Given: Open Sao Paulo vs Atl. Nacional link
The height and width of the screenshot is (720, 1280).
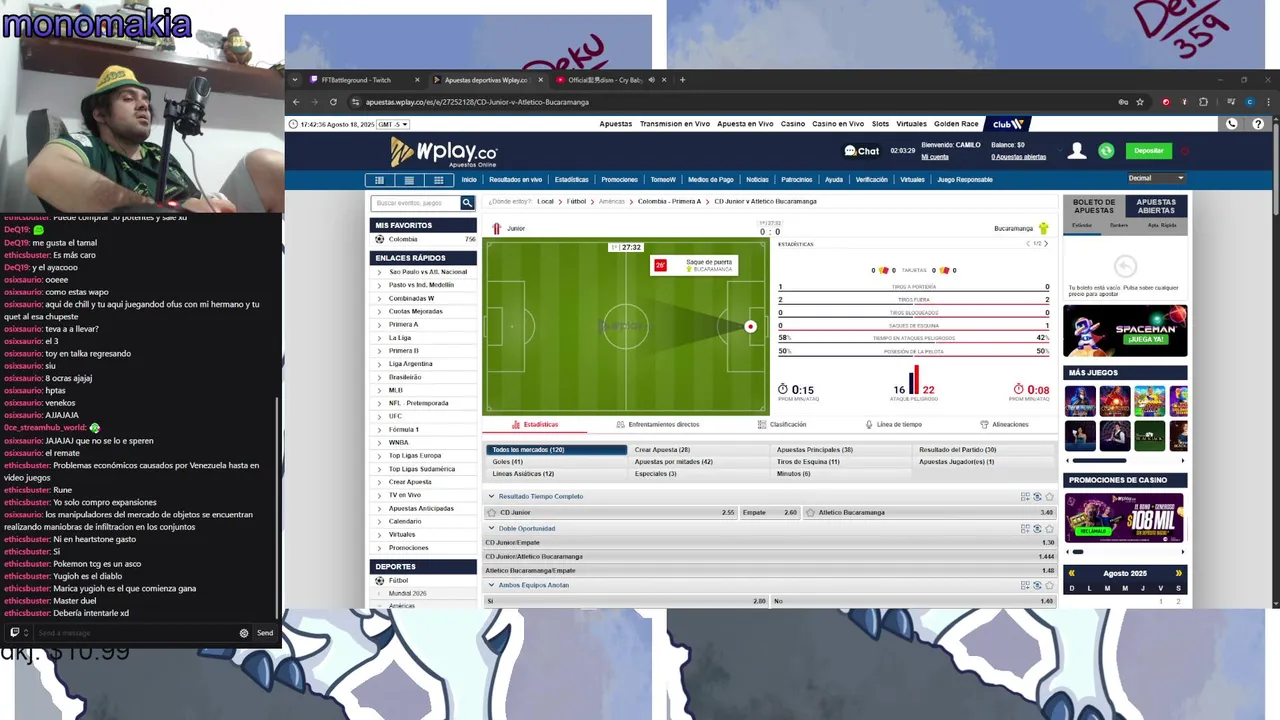Looking at the screenshot, I should click(x=428, y=272).
